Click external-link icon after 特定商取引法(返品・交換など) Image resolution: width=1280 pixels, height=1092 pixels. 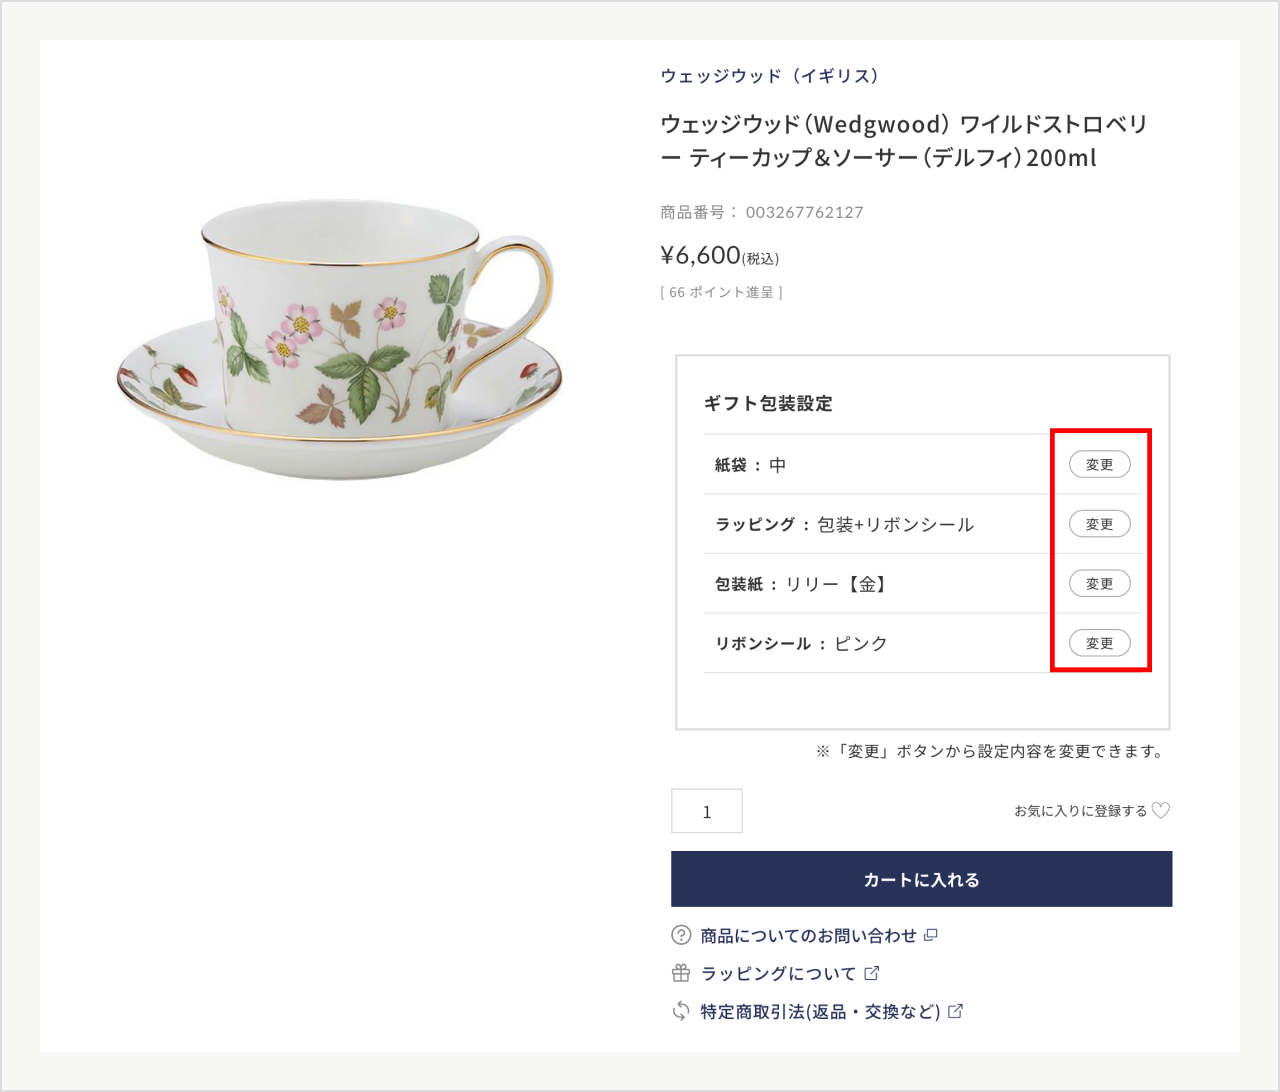955,1011
